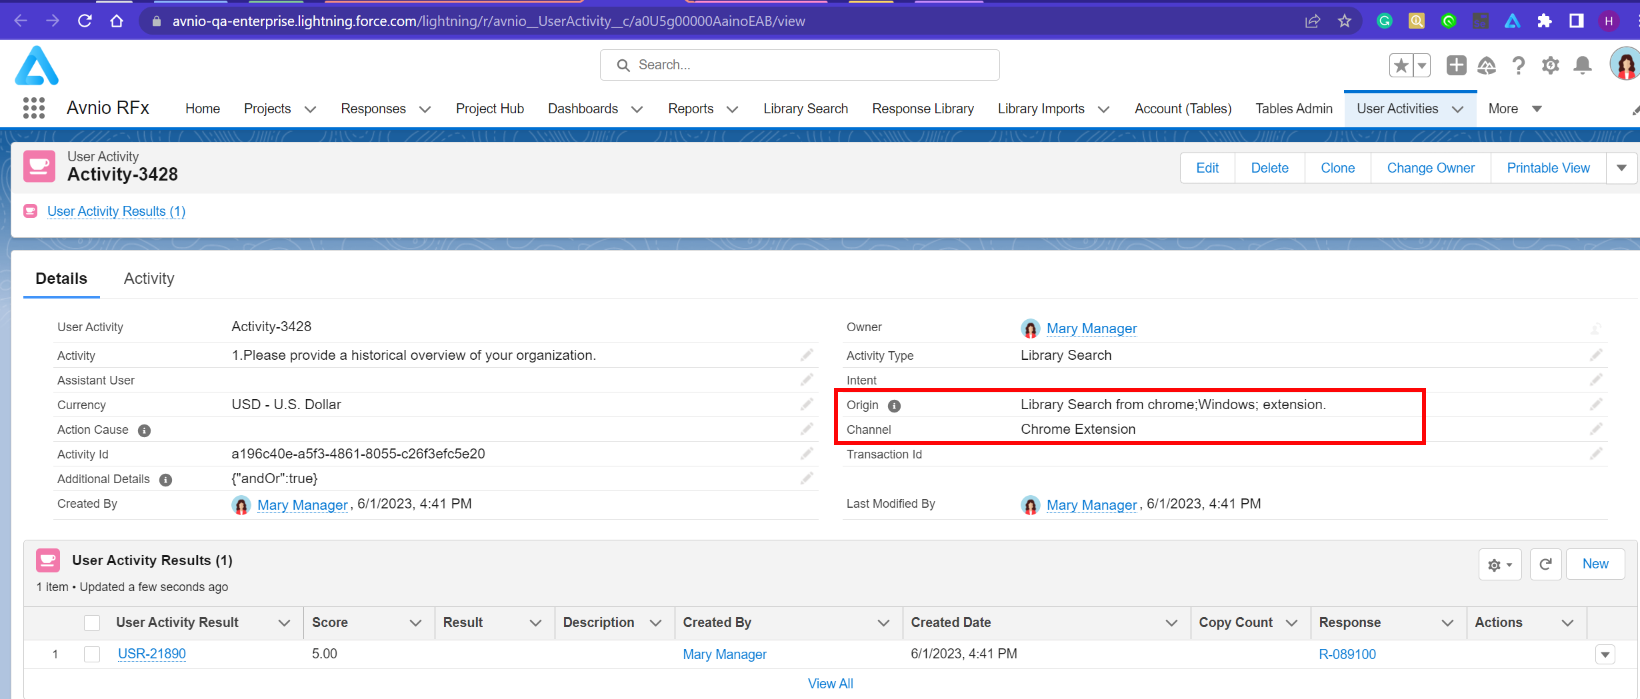Image resolution: width=1640 pixels, height=699 pixels.
Task: Click New in User Activity Results
Action: click(x=1596, y=564)
